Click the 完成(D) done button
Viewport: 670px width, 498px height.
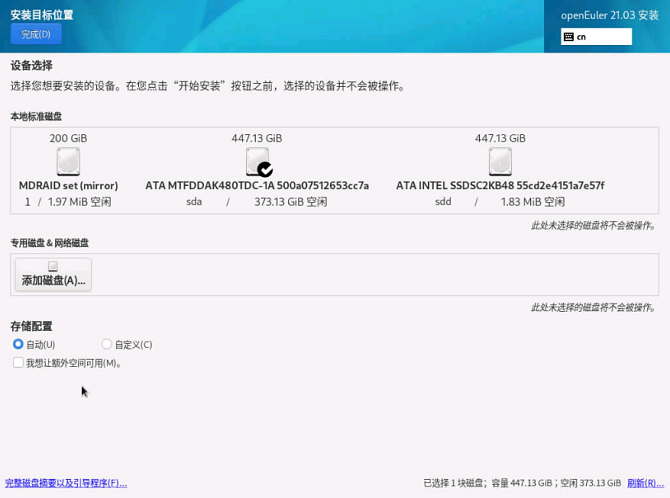coord(36,34)
